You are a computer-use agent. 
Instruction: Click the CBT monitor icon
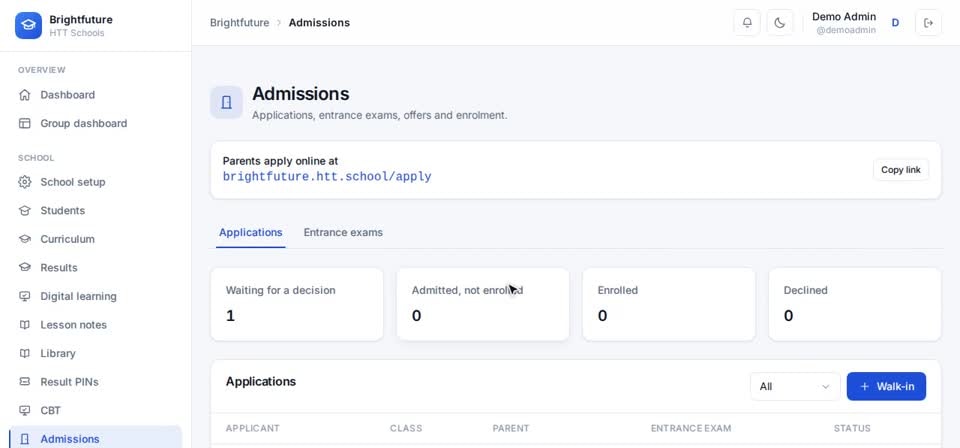tap(24, 410)
